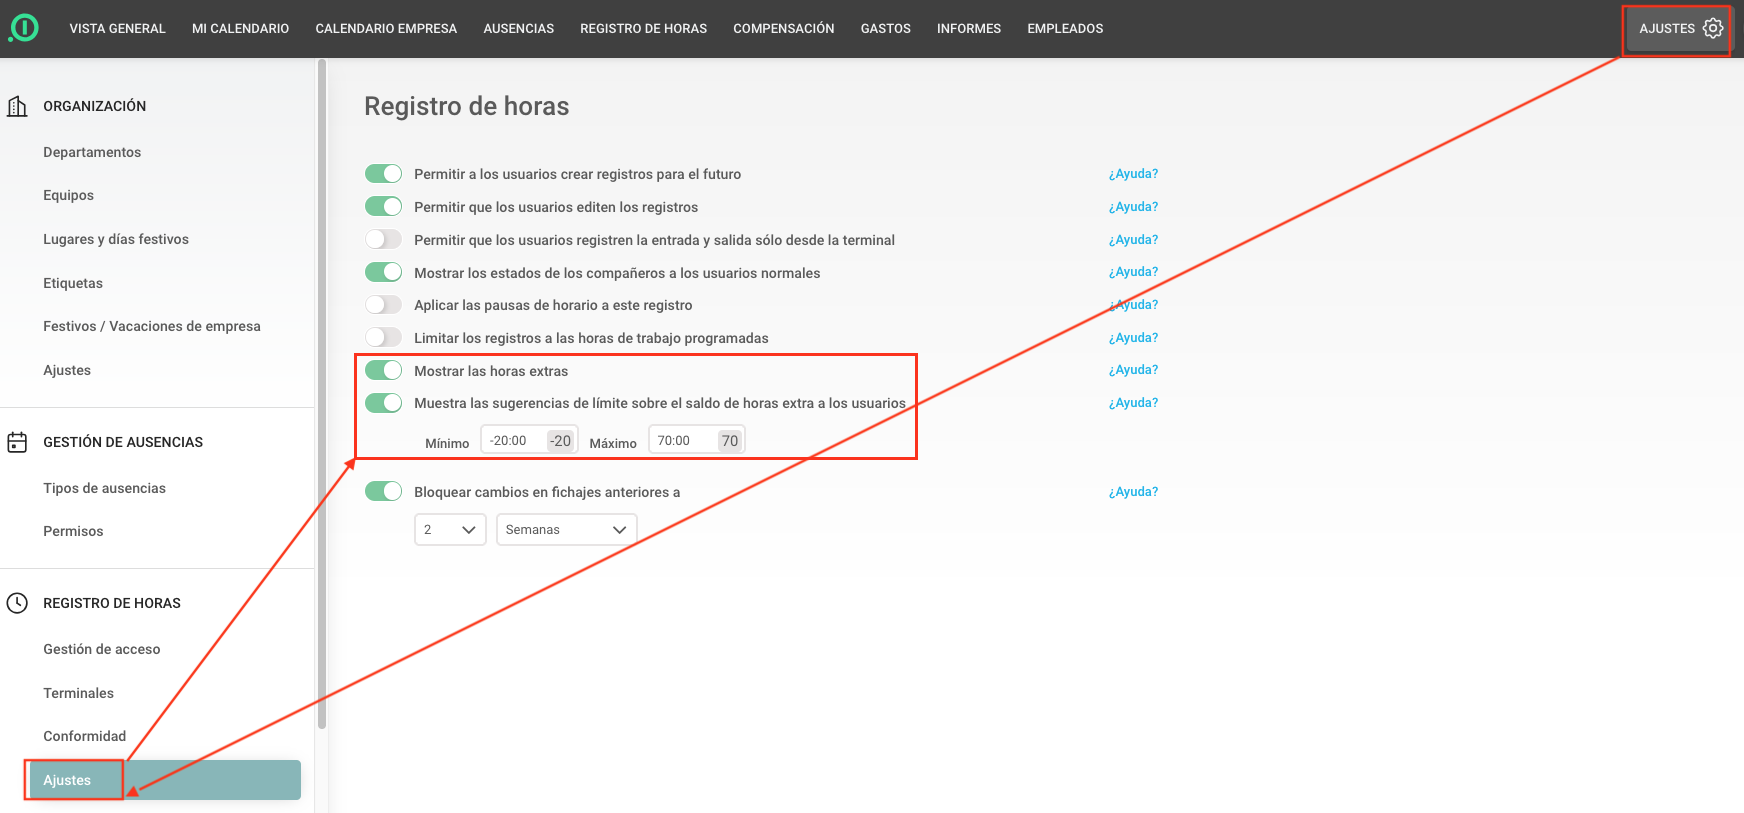Viewport: 1744px width, 813px height.
Task: Open the number of weeks dropdown
Action: (450, 530)
